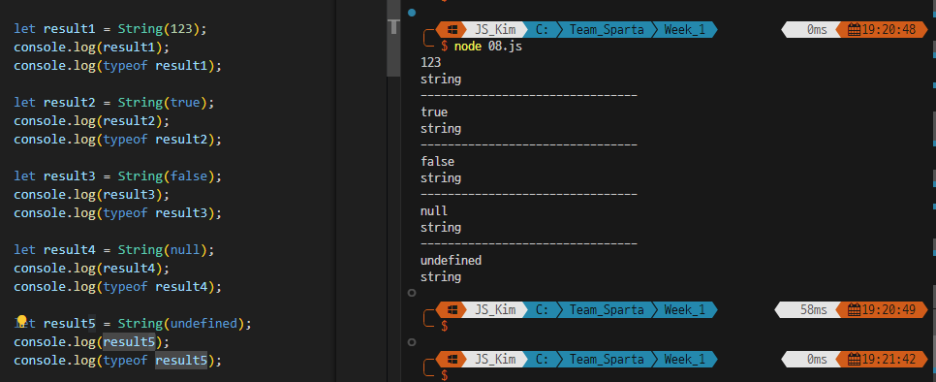Place cursor on 'console.log(typeof result1);'

click(x=118, y=66)
